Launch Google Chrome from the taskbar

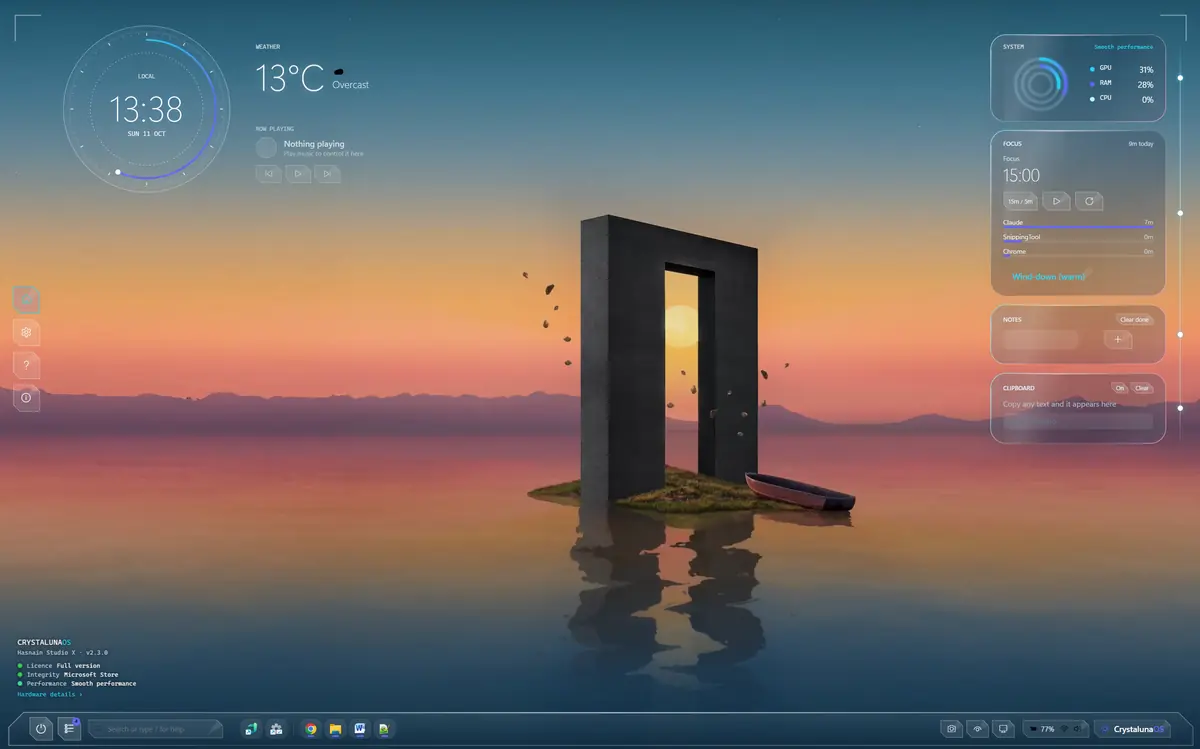pos(311,729)
